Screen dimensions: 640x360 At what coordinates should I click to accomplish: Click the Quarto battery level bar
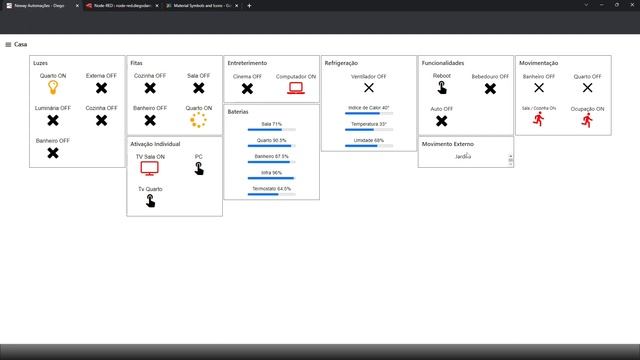click(271, 146)
